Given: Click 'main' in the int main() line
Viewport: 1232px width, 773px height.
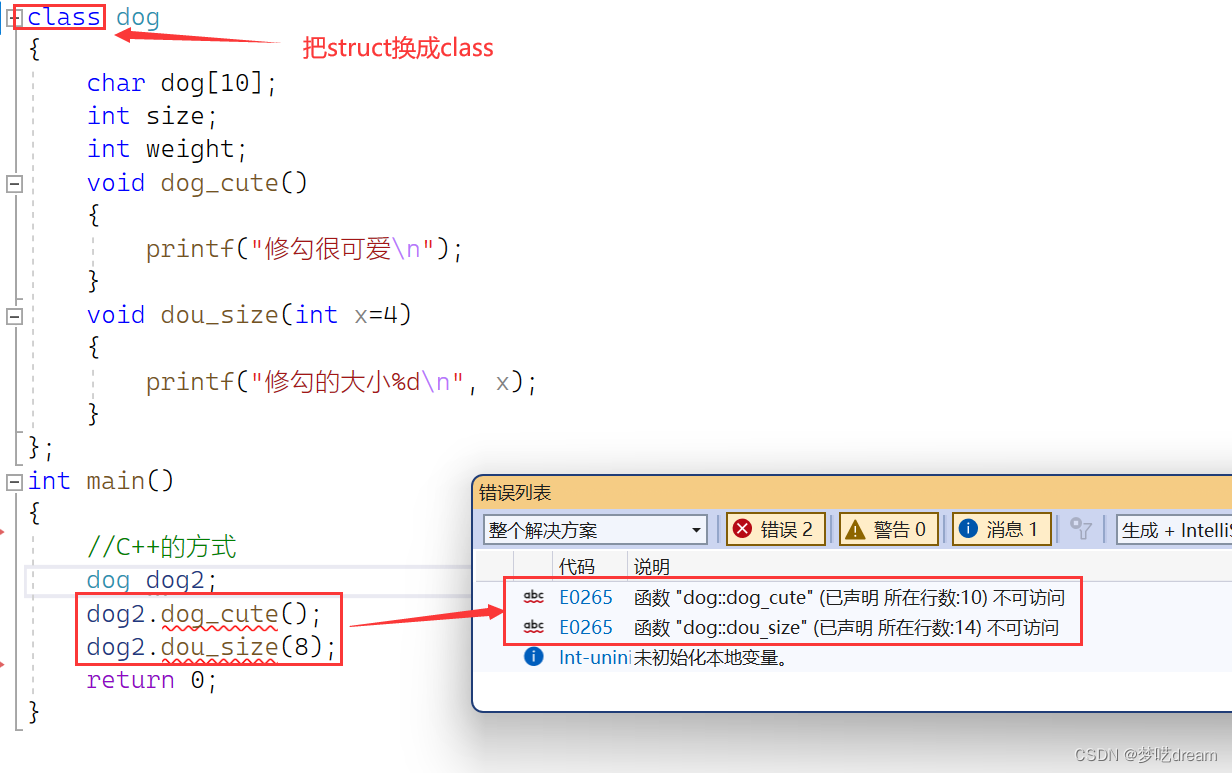Looking at the screenshot, I should (115, 481).
